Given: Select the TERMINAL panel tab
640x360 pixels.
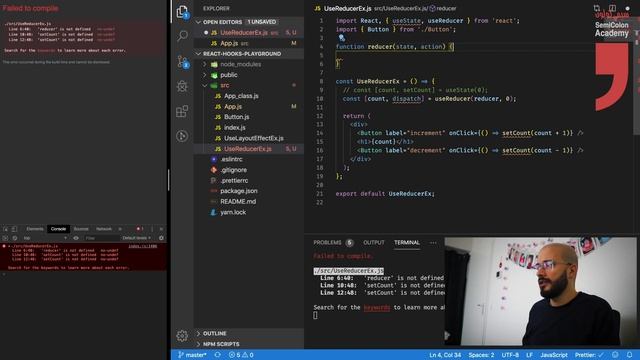Looking at the screenshot, I should [407, 242].
